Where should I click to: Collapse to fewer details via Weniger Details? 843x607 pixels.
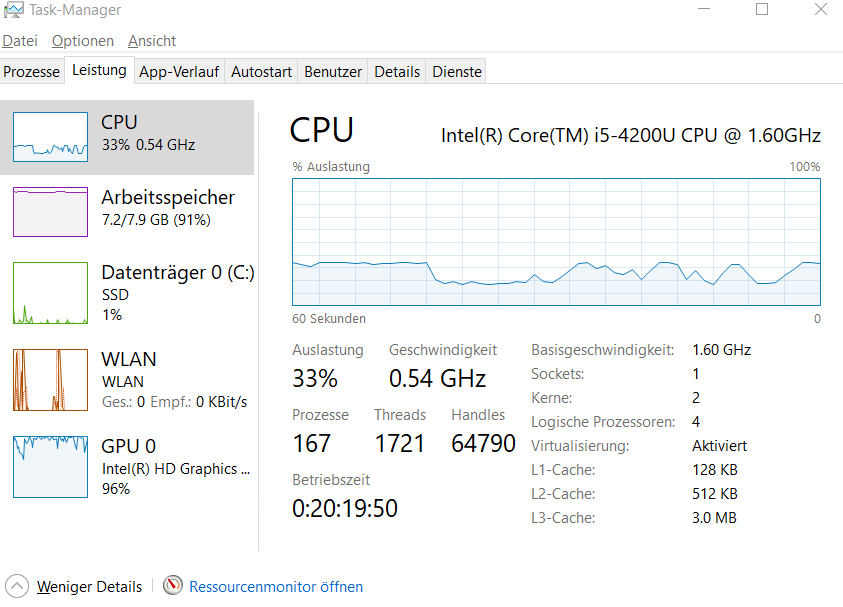tap(89, 587)
